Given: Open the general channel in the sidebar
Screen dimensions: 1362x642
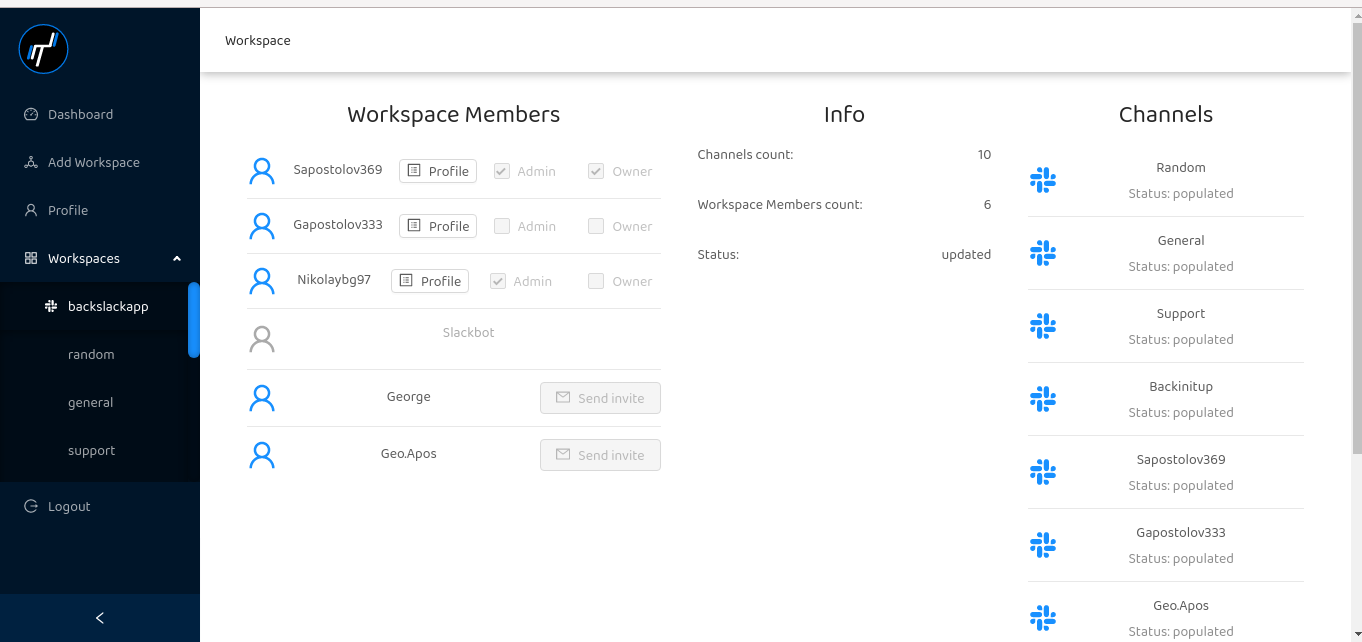Looking at the screenshot, I should pos(90,403).
